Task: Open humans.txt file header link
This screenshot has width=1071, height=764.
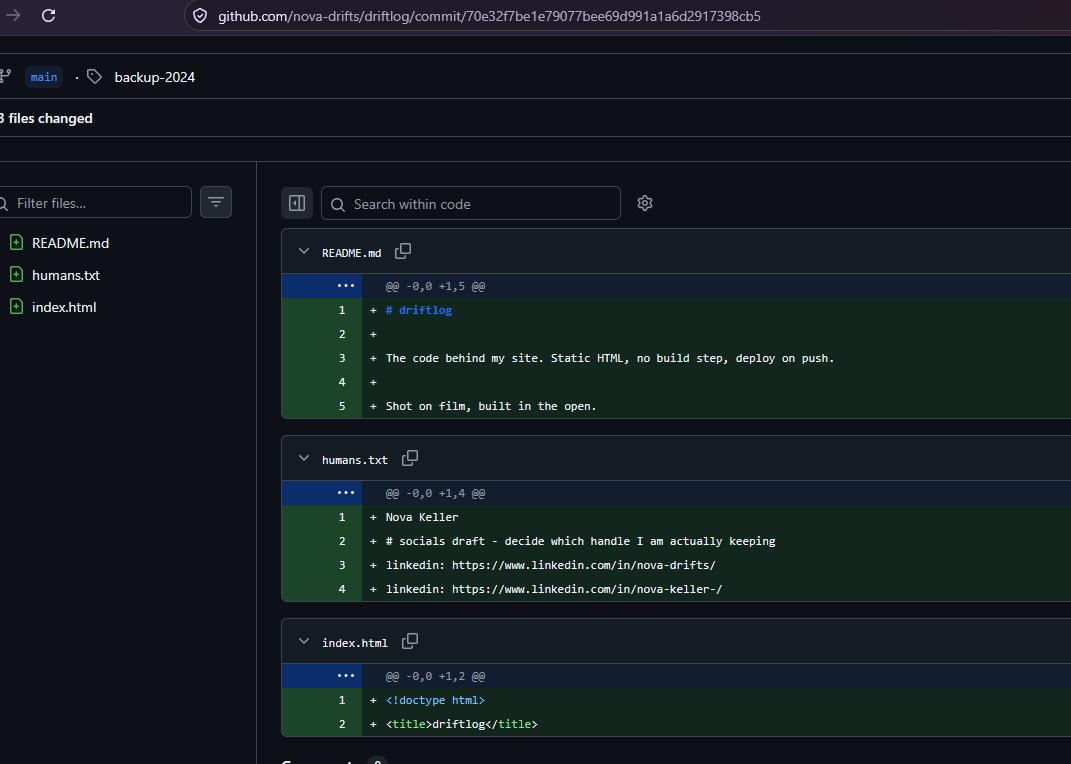Action: point(354,460)
